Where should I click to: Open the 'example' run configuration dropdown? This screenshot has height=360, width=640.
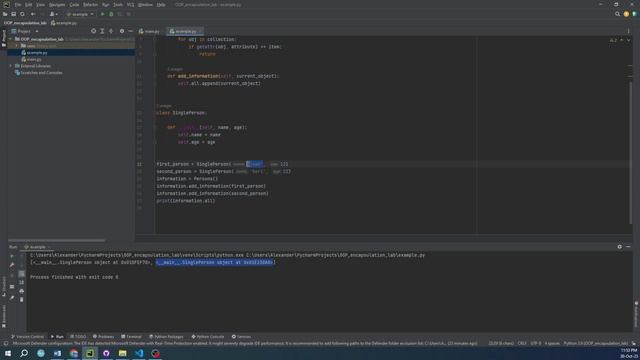[x=80, y=14]
